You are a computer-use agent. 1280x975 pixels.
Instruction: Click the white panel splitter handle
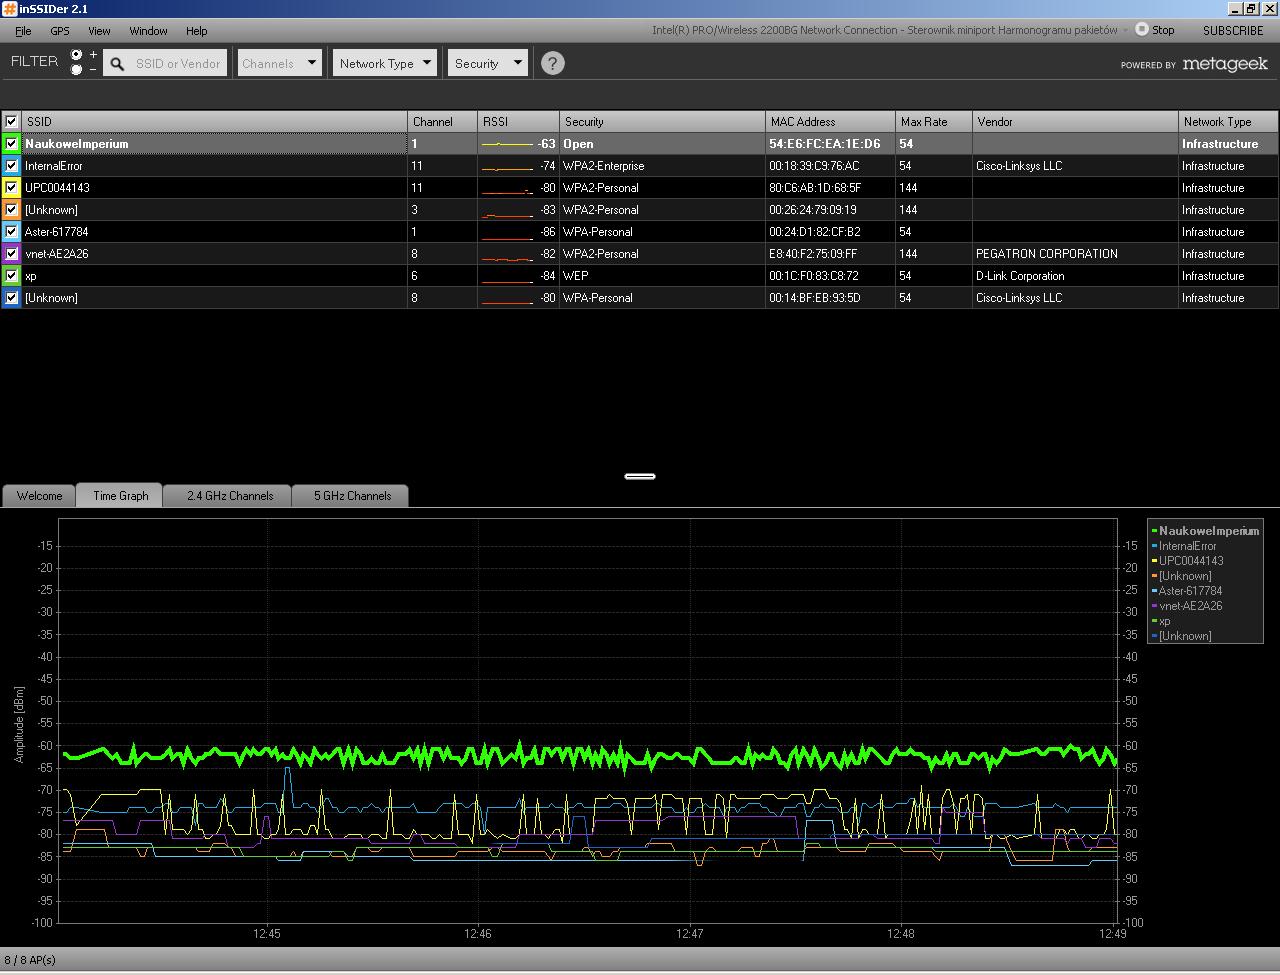(640, 476)
